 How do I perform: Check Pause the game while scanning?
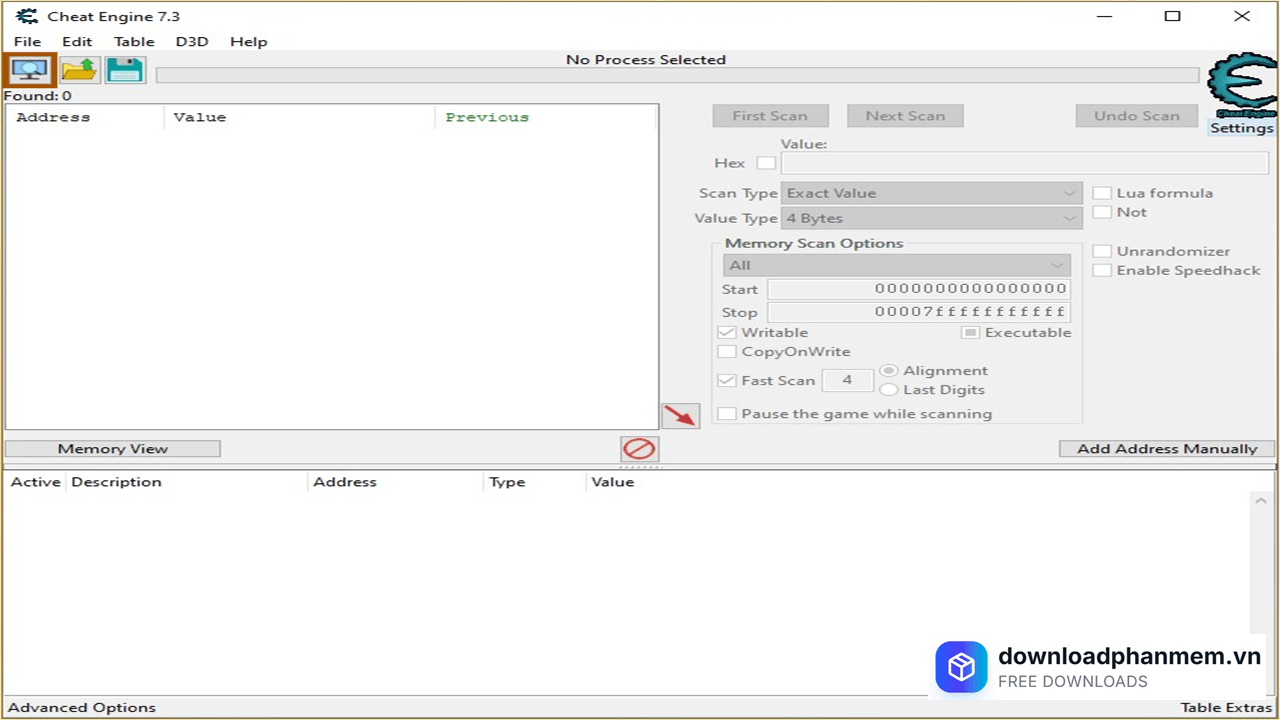[x=727, y=414]
